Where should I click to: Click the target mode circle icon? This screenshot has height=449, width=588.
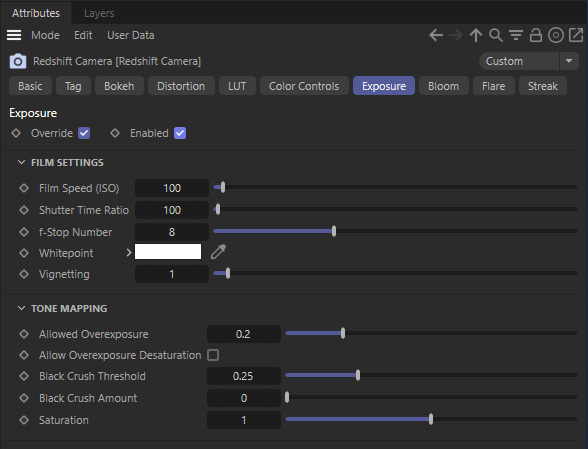coord(556,35)
